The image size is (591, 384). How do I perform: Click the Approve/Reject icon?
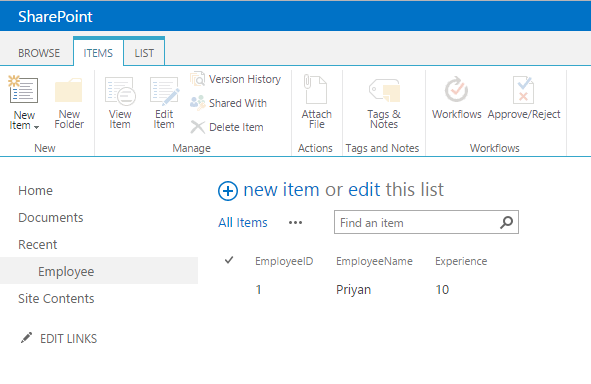523,90
